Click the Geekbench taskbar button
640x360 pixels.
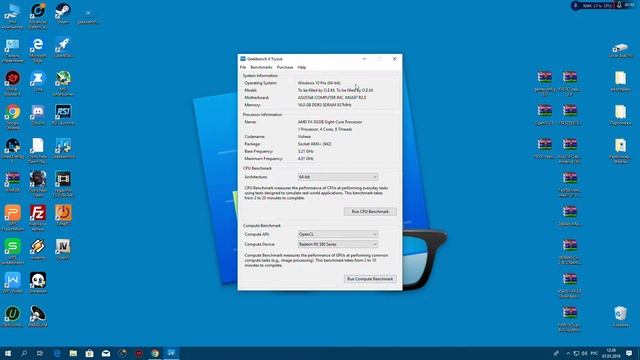pos(171,353)
